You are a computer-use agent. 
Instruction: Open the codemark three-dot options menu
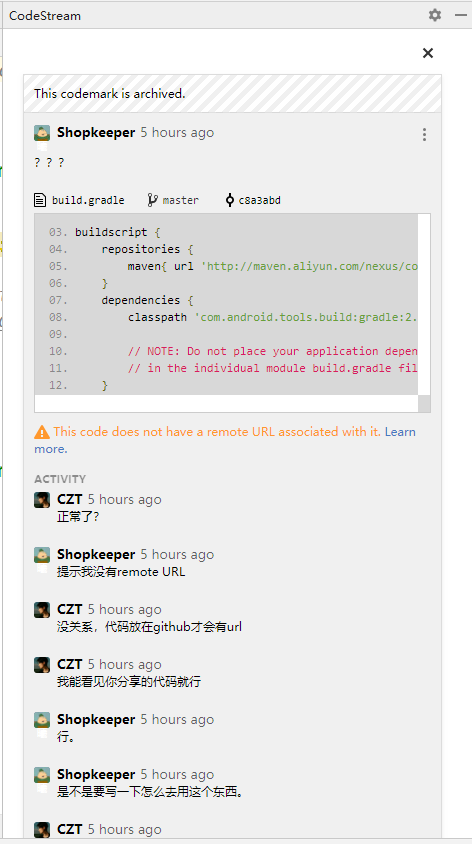pyautogui.click(x=424, y=134)
